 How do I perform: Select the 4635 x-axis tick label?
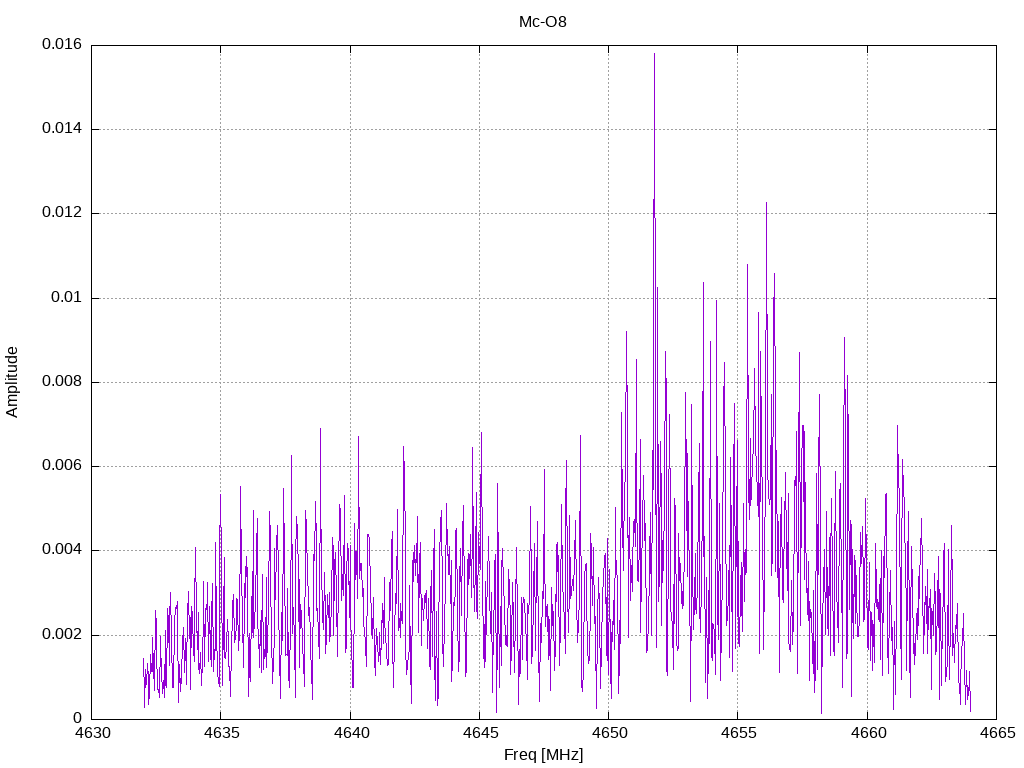coord(221,733)
